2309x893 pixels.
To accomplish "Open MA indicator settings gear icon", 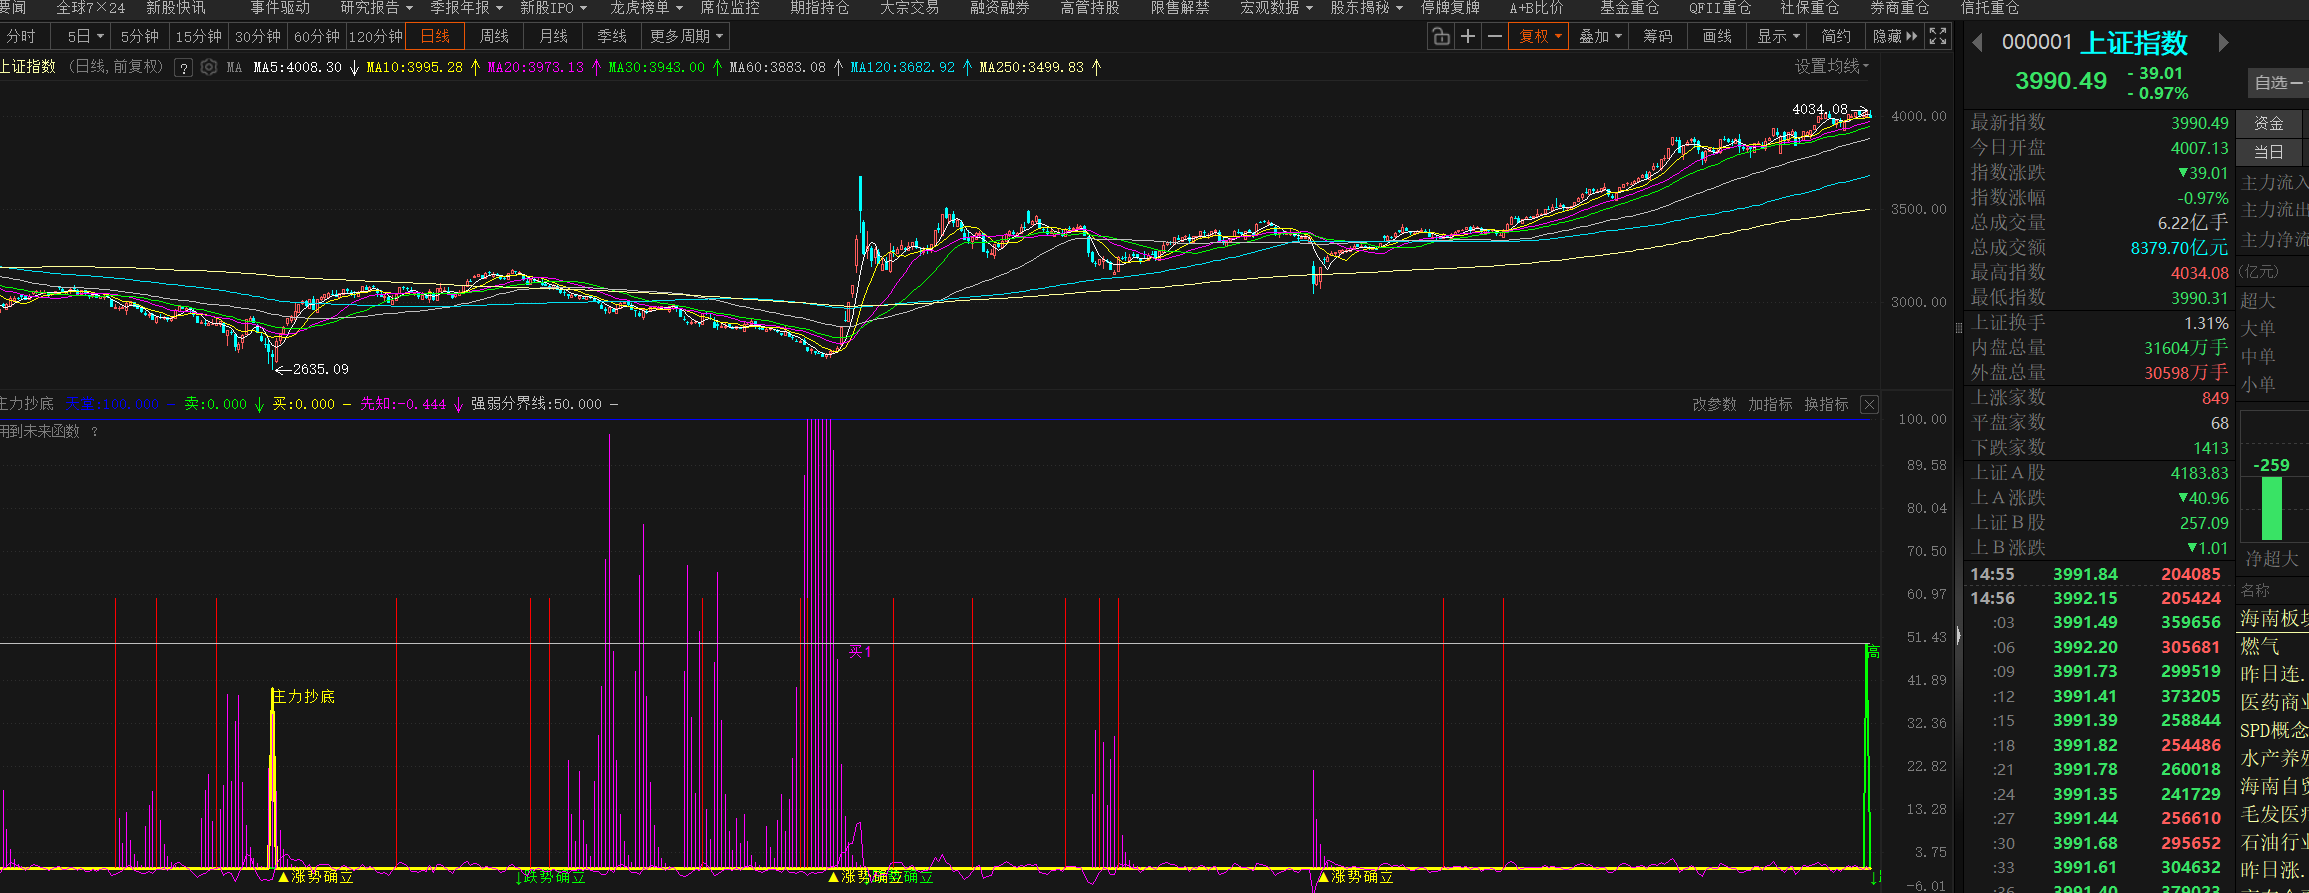I will [209, 68].
